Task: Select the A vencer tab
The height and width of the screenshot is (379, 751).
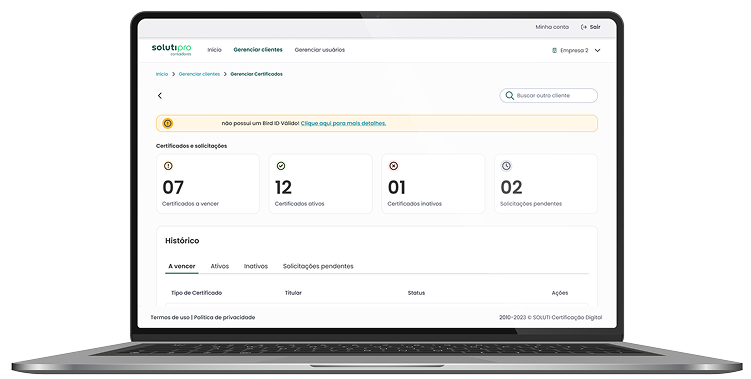Action: click(x=182, y=266)
